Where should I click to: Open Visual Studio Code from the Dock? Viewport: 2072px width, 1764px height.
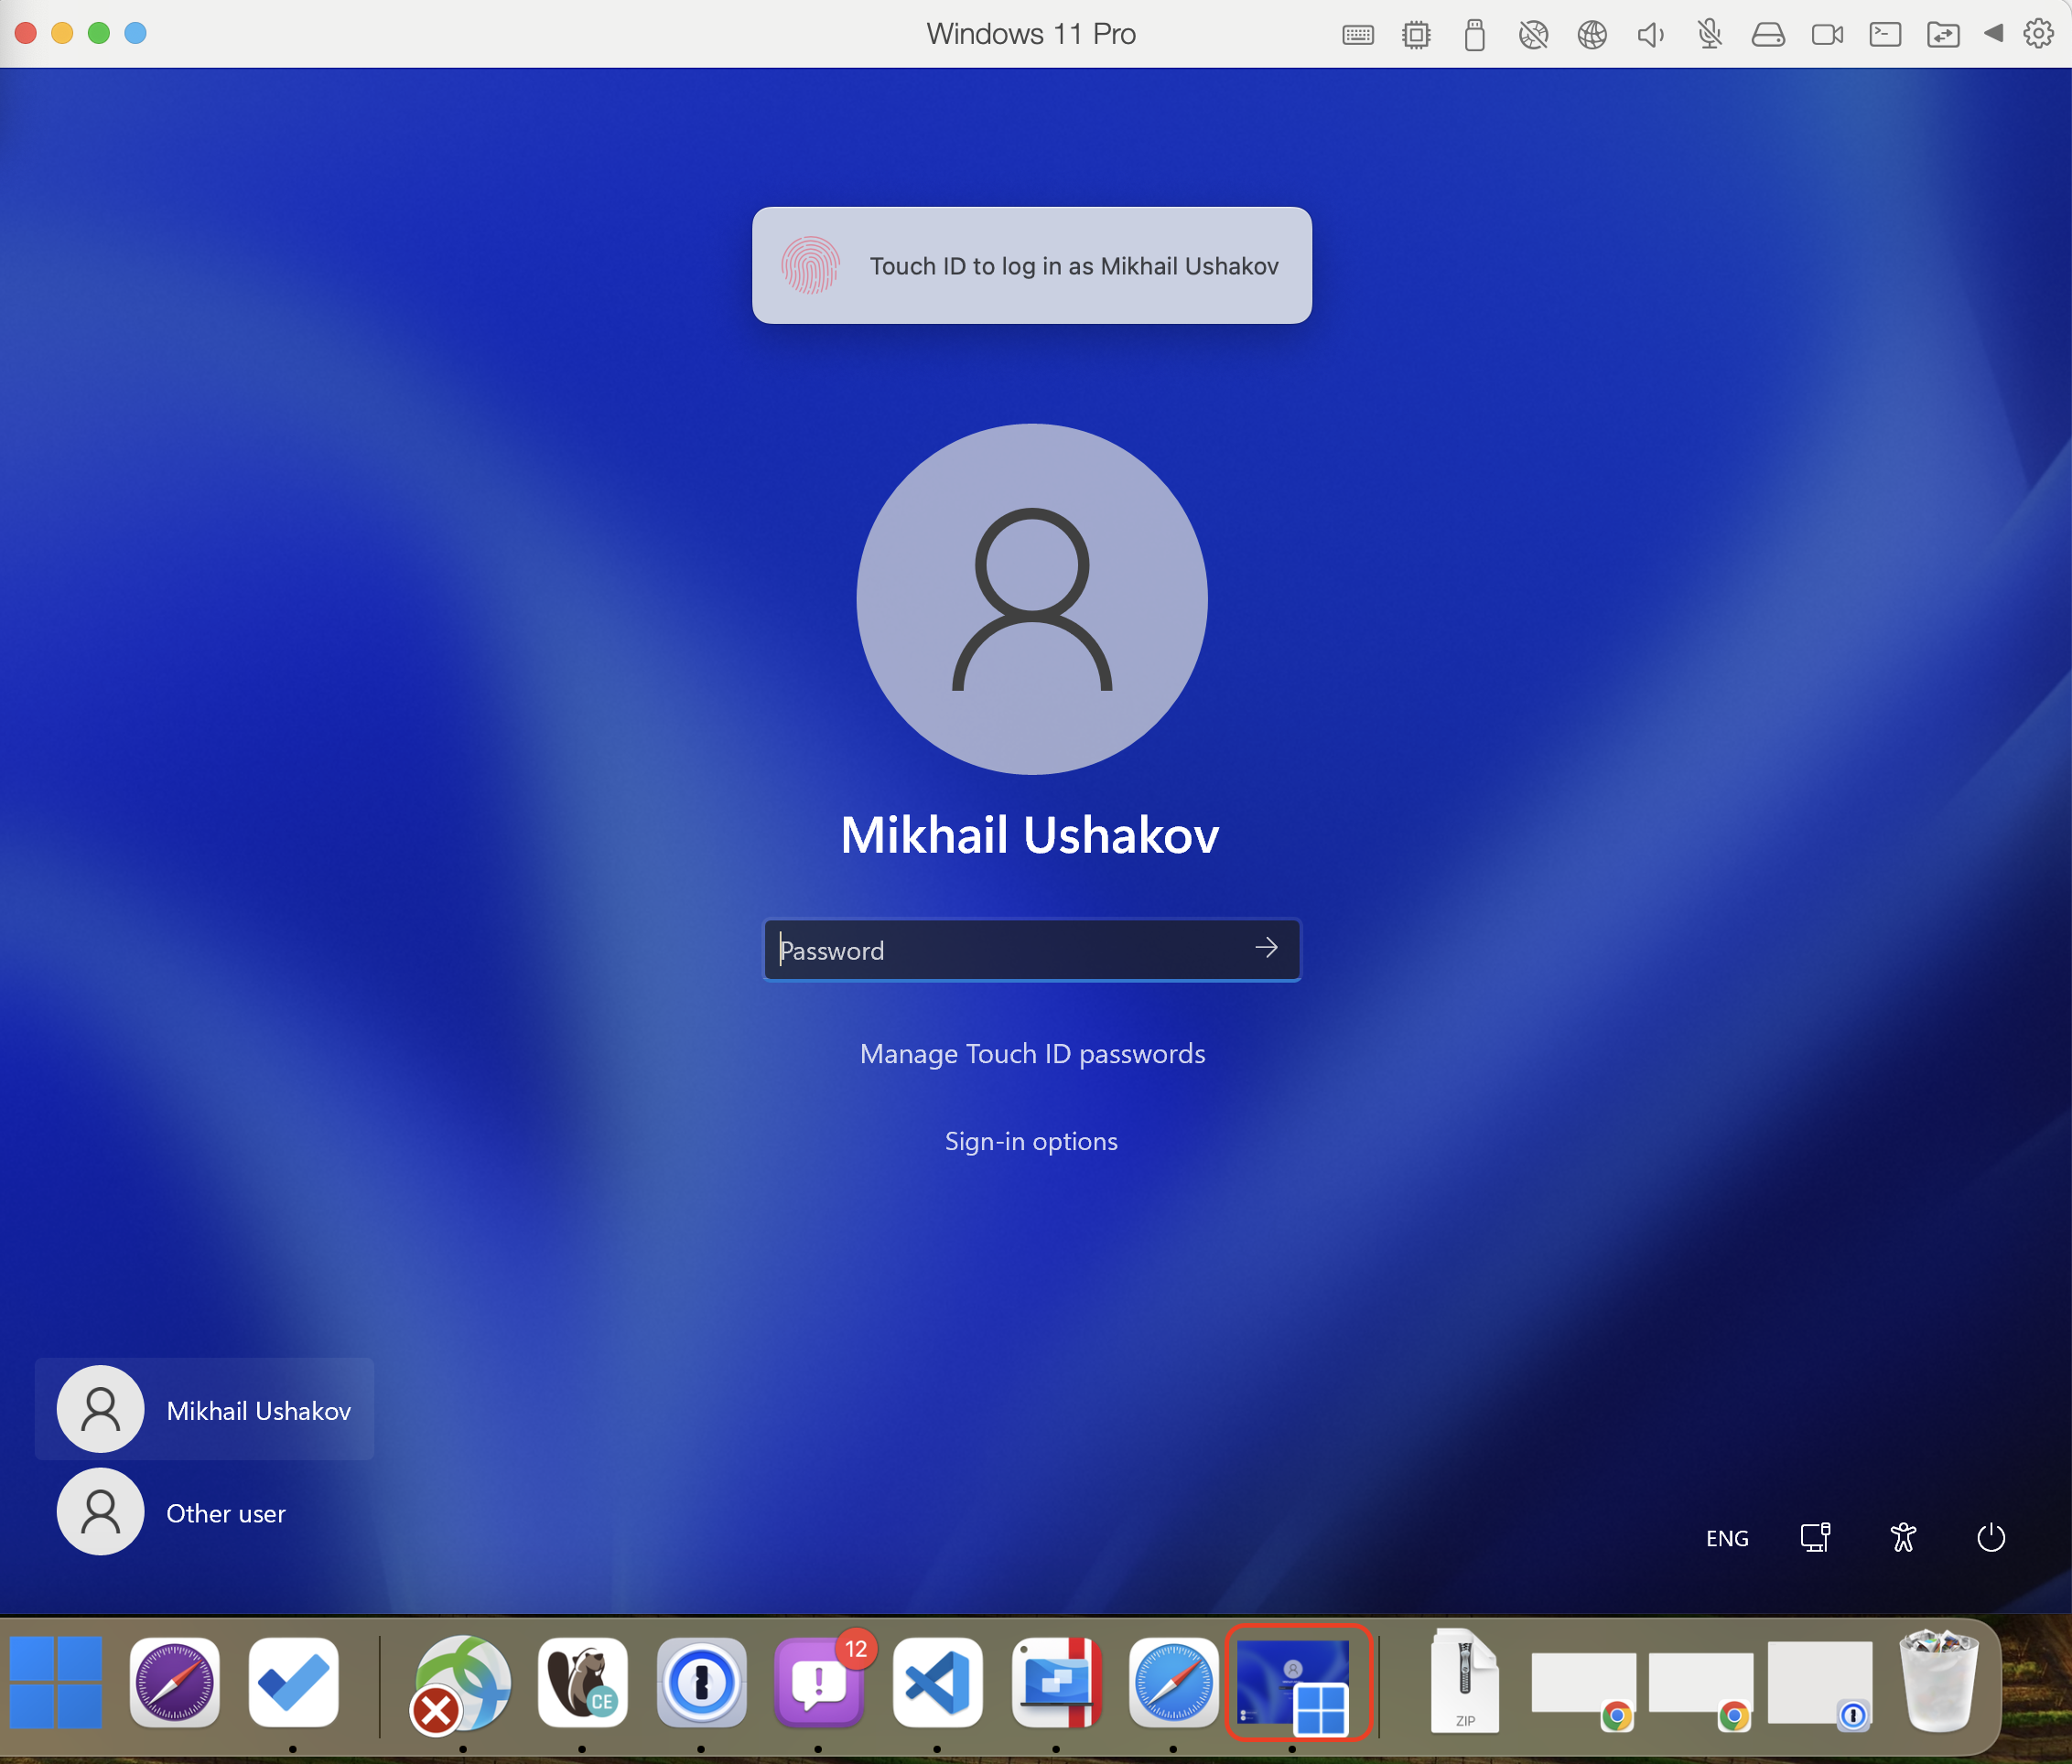[x=937, y=1682]
